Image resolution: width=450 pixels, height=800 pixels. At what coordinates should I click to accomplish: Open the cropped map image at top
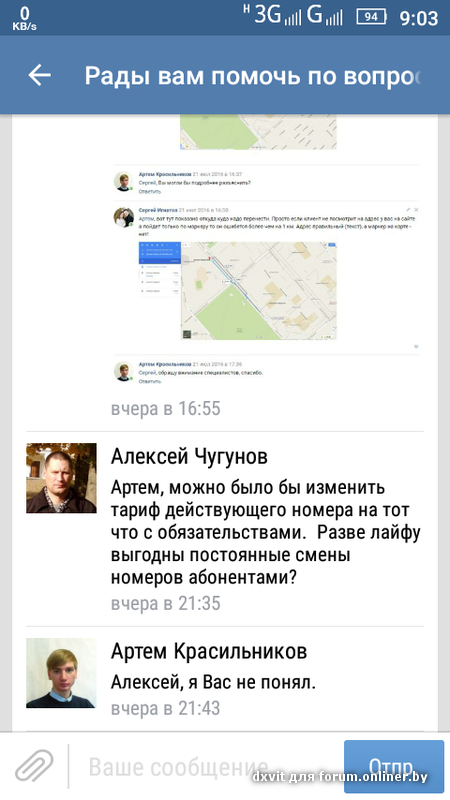(x=258, y=132)
